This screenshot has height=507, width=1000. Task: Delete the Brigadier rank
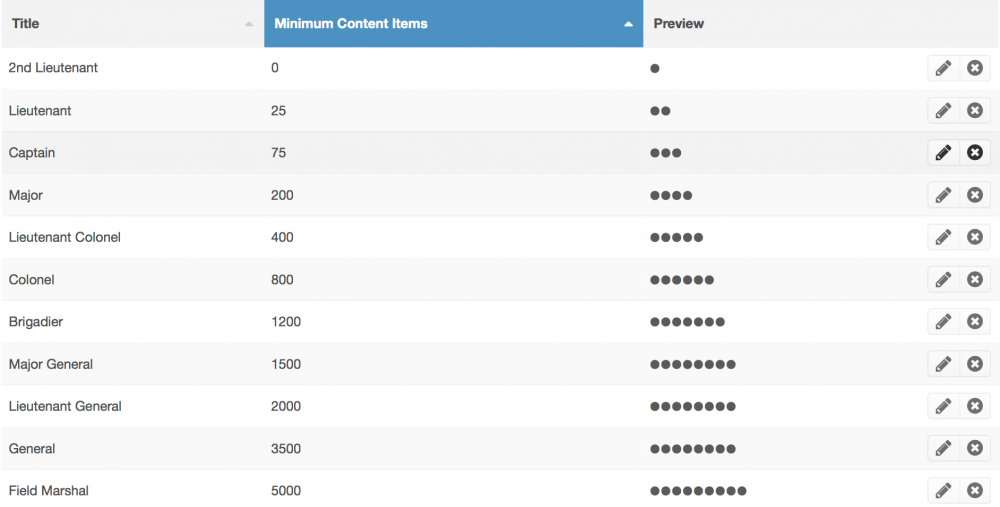click(x=974, y=321)
